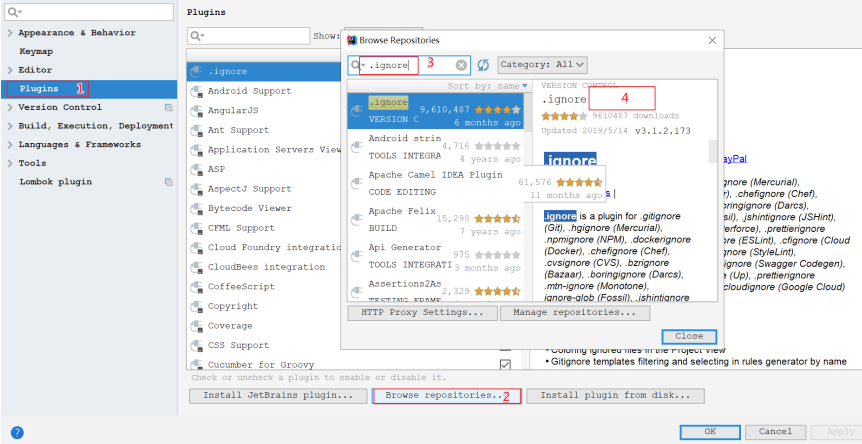Screen dimensions: 862x444
Task: Click plugin icon of .ignore in installed list
Action: (x=196, y=71)
